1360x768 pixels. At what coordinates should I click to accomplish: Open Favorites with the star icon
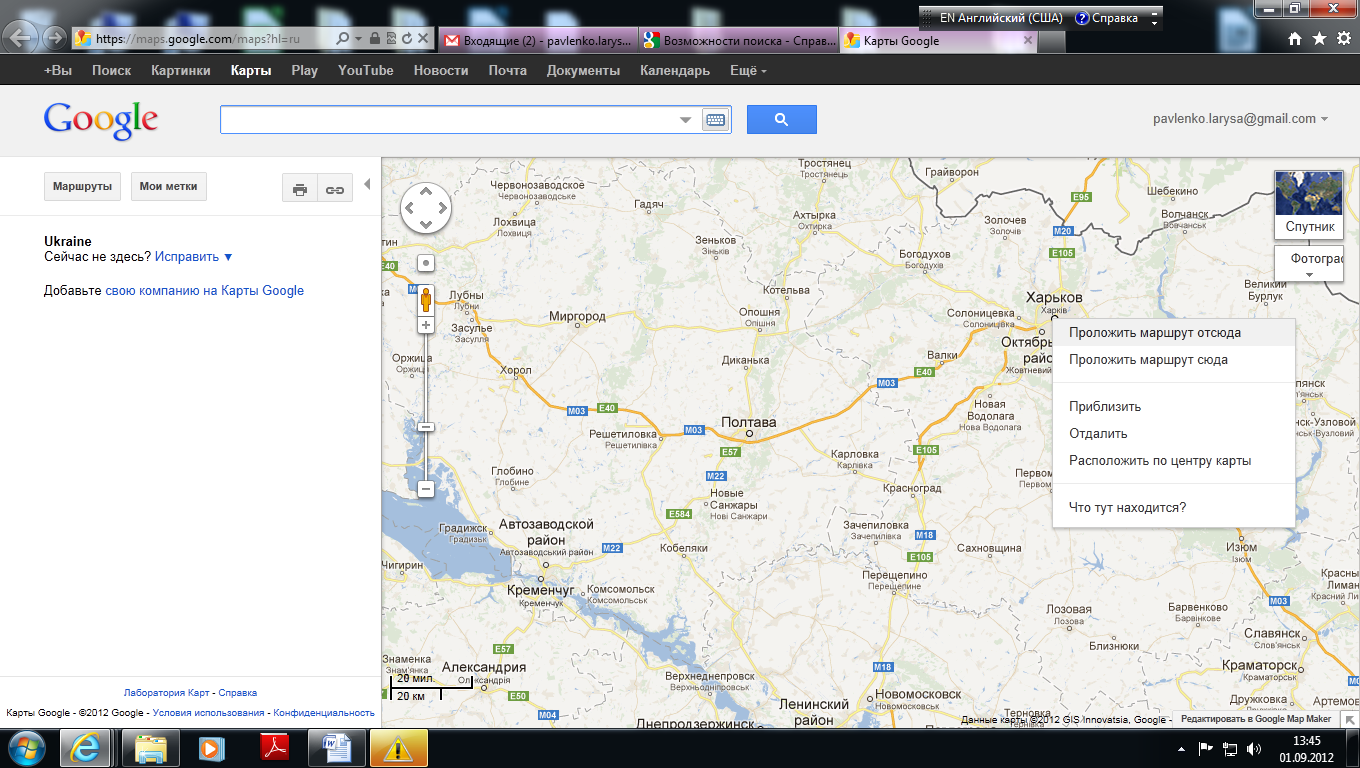(1319, 38)
